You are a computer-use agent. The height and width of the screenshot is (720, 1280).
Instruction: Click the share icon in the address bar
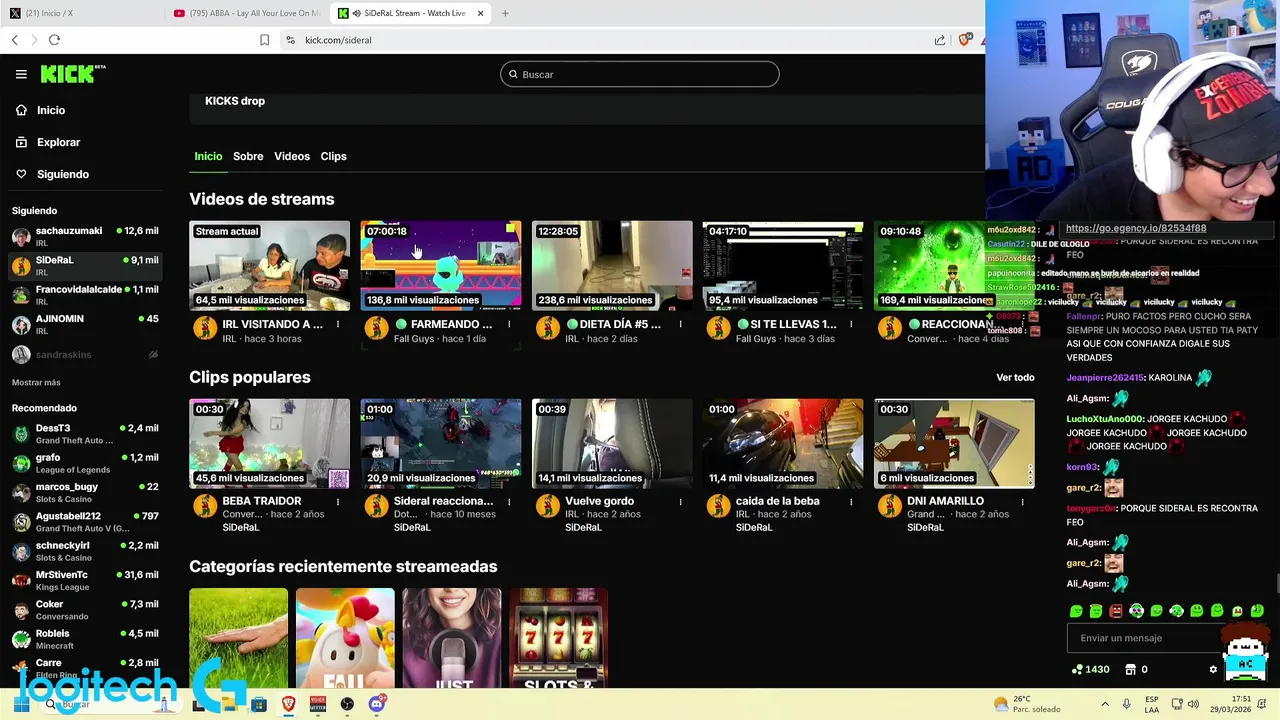coord(940,40)
